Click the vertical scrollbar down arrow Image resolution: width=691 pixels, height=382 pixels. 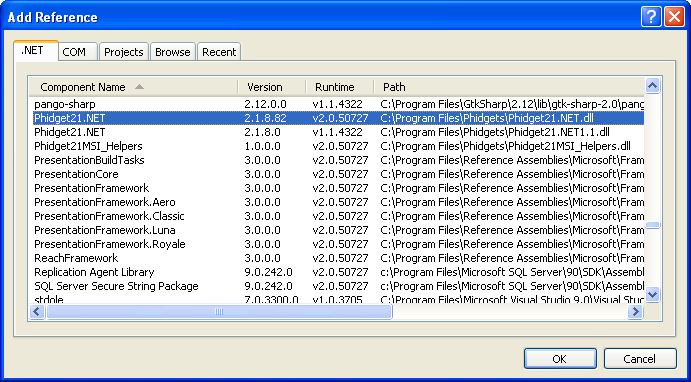(x=652, y=294)
